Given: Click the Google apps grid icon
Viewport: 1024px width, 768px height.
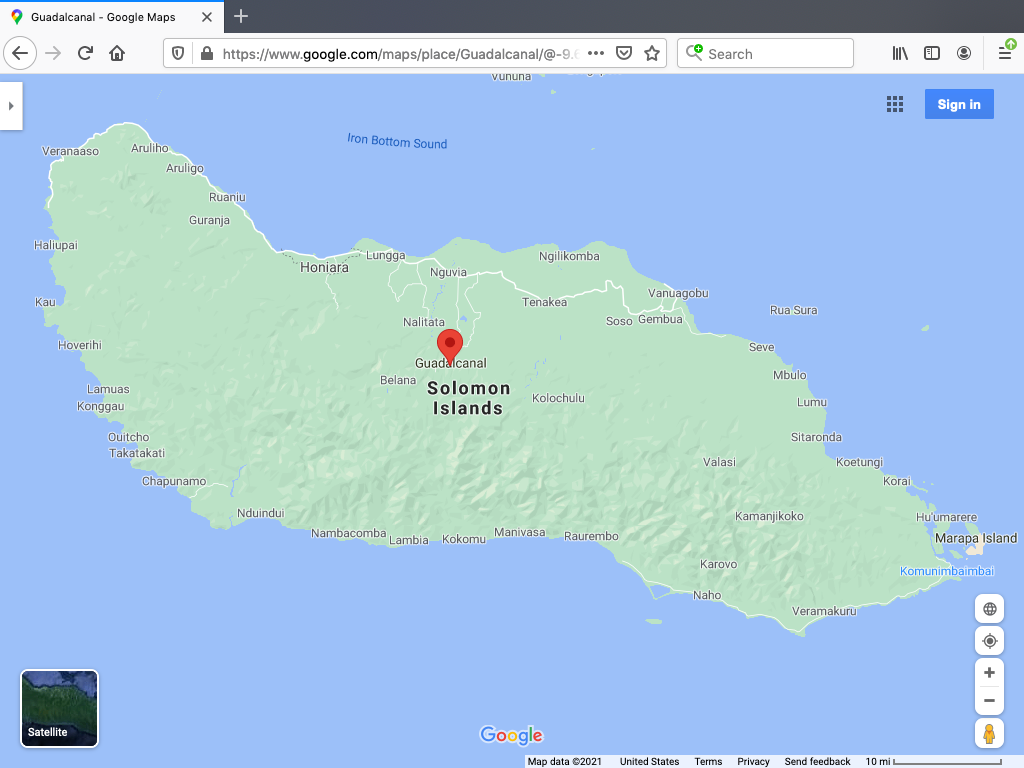Looking at the screenshot, I should [895, 105].
